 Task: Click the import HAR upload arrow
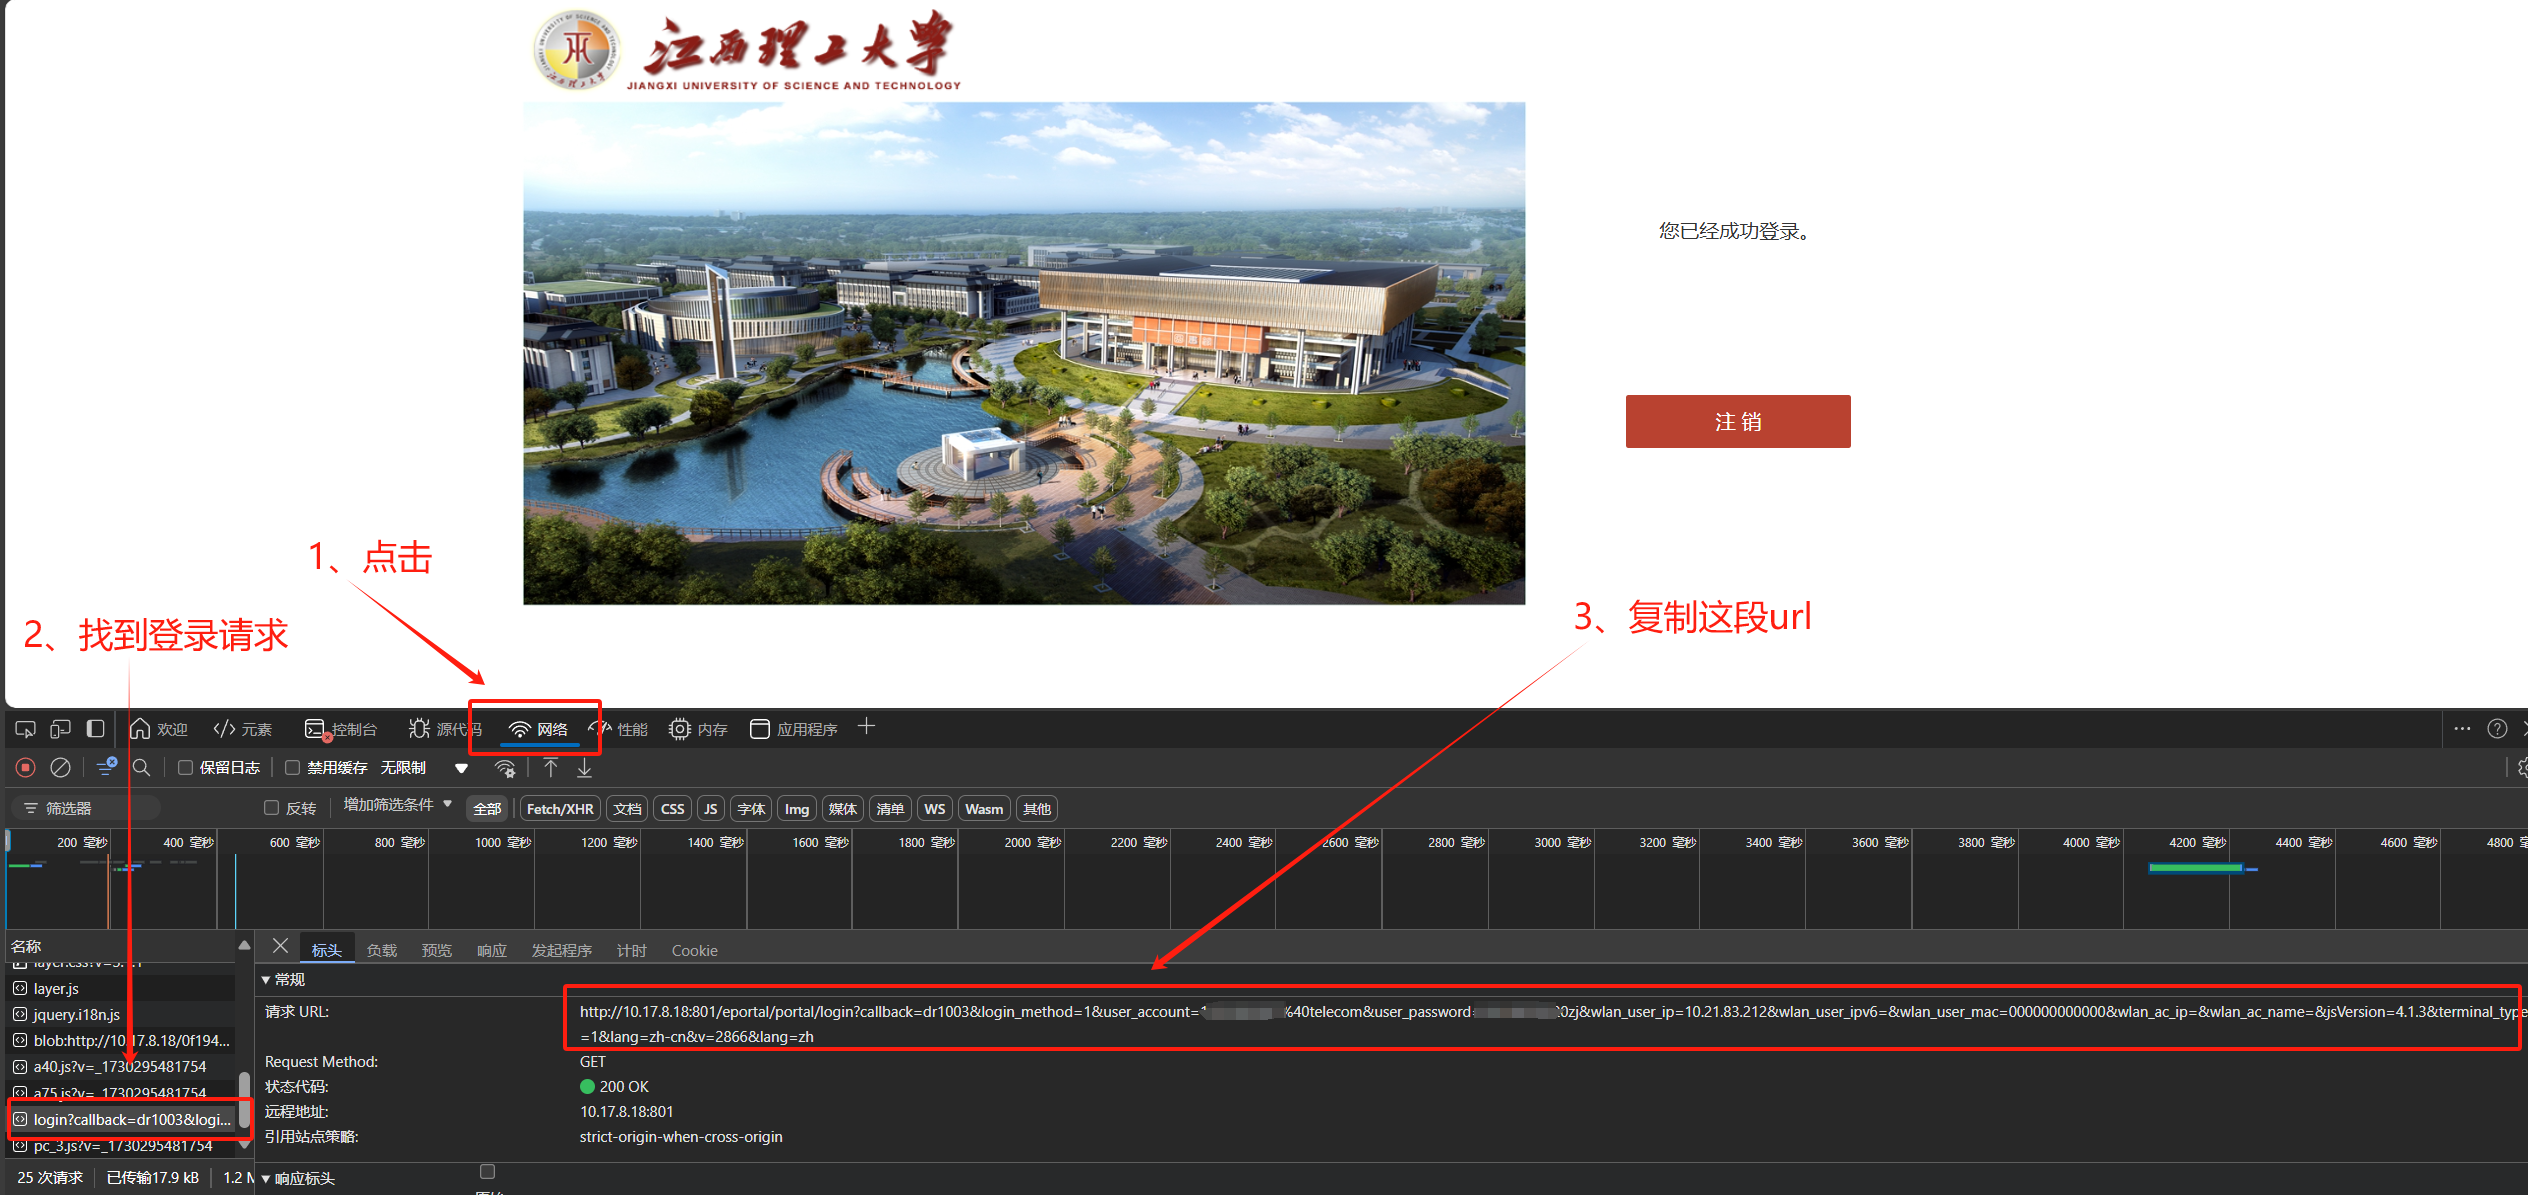pyautogui.click(x=550, y=767)
